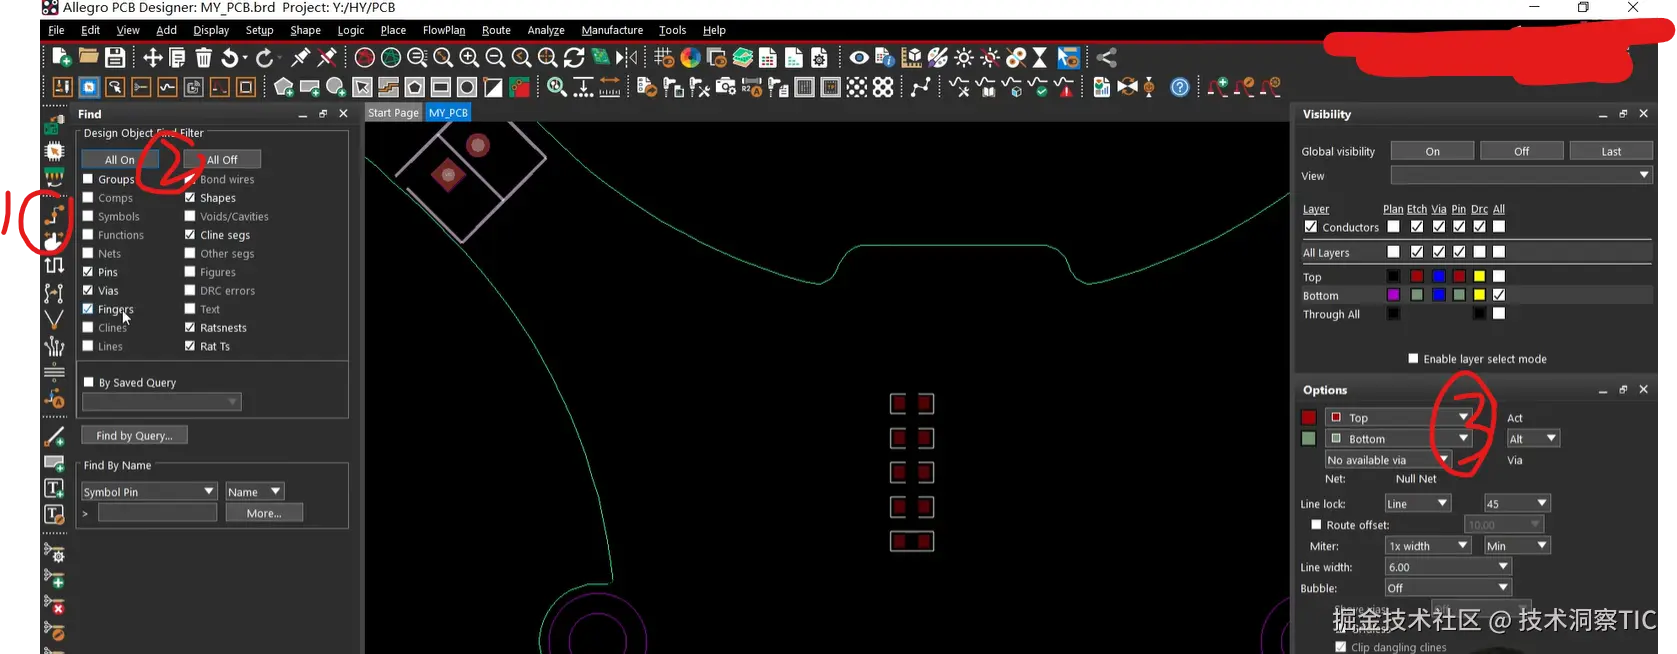Screen dimensions: 1677x654
Task: Open the Route menu
Action: pyautogui.click(x=496, y=30)
